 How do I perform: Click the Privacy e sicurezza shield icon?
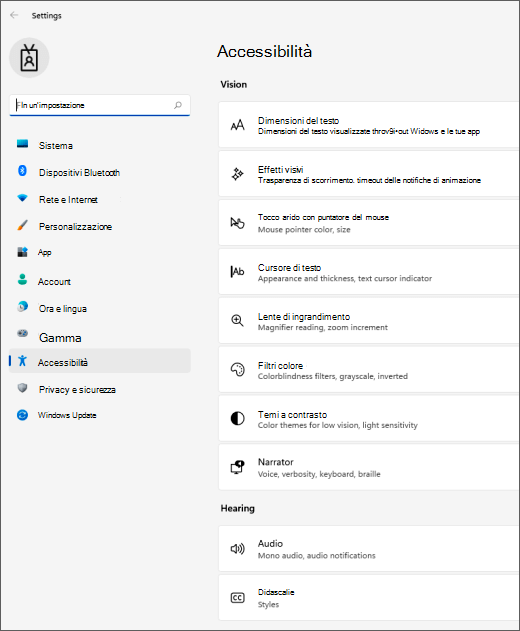click(x=23, y=388)
